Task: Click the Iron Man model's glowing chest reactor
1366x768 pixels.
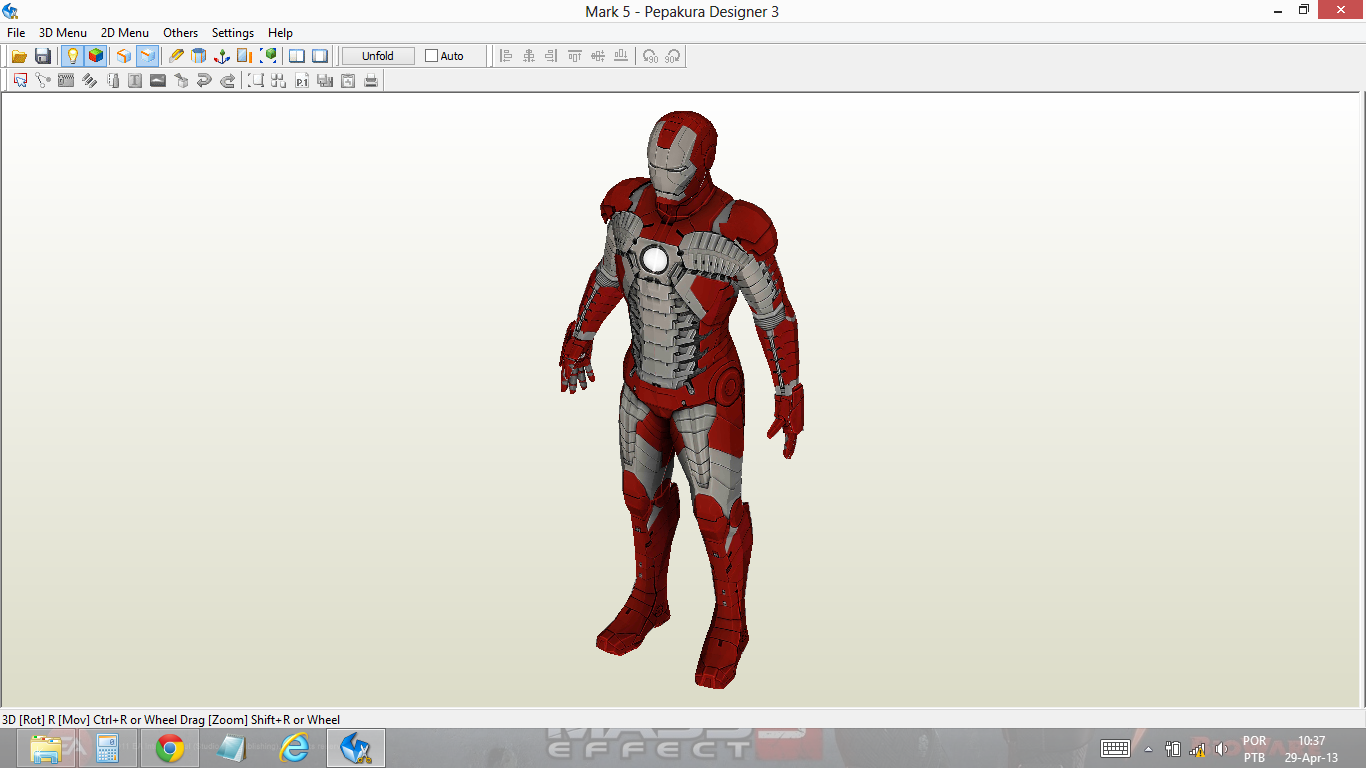Action: (656, 260)
